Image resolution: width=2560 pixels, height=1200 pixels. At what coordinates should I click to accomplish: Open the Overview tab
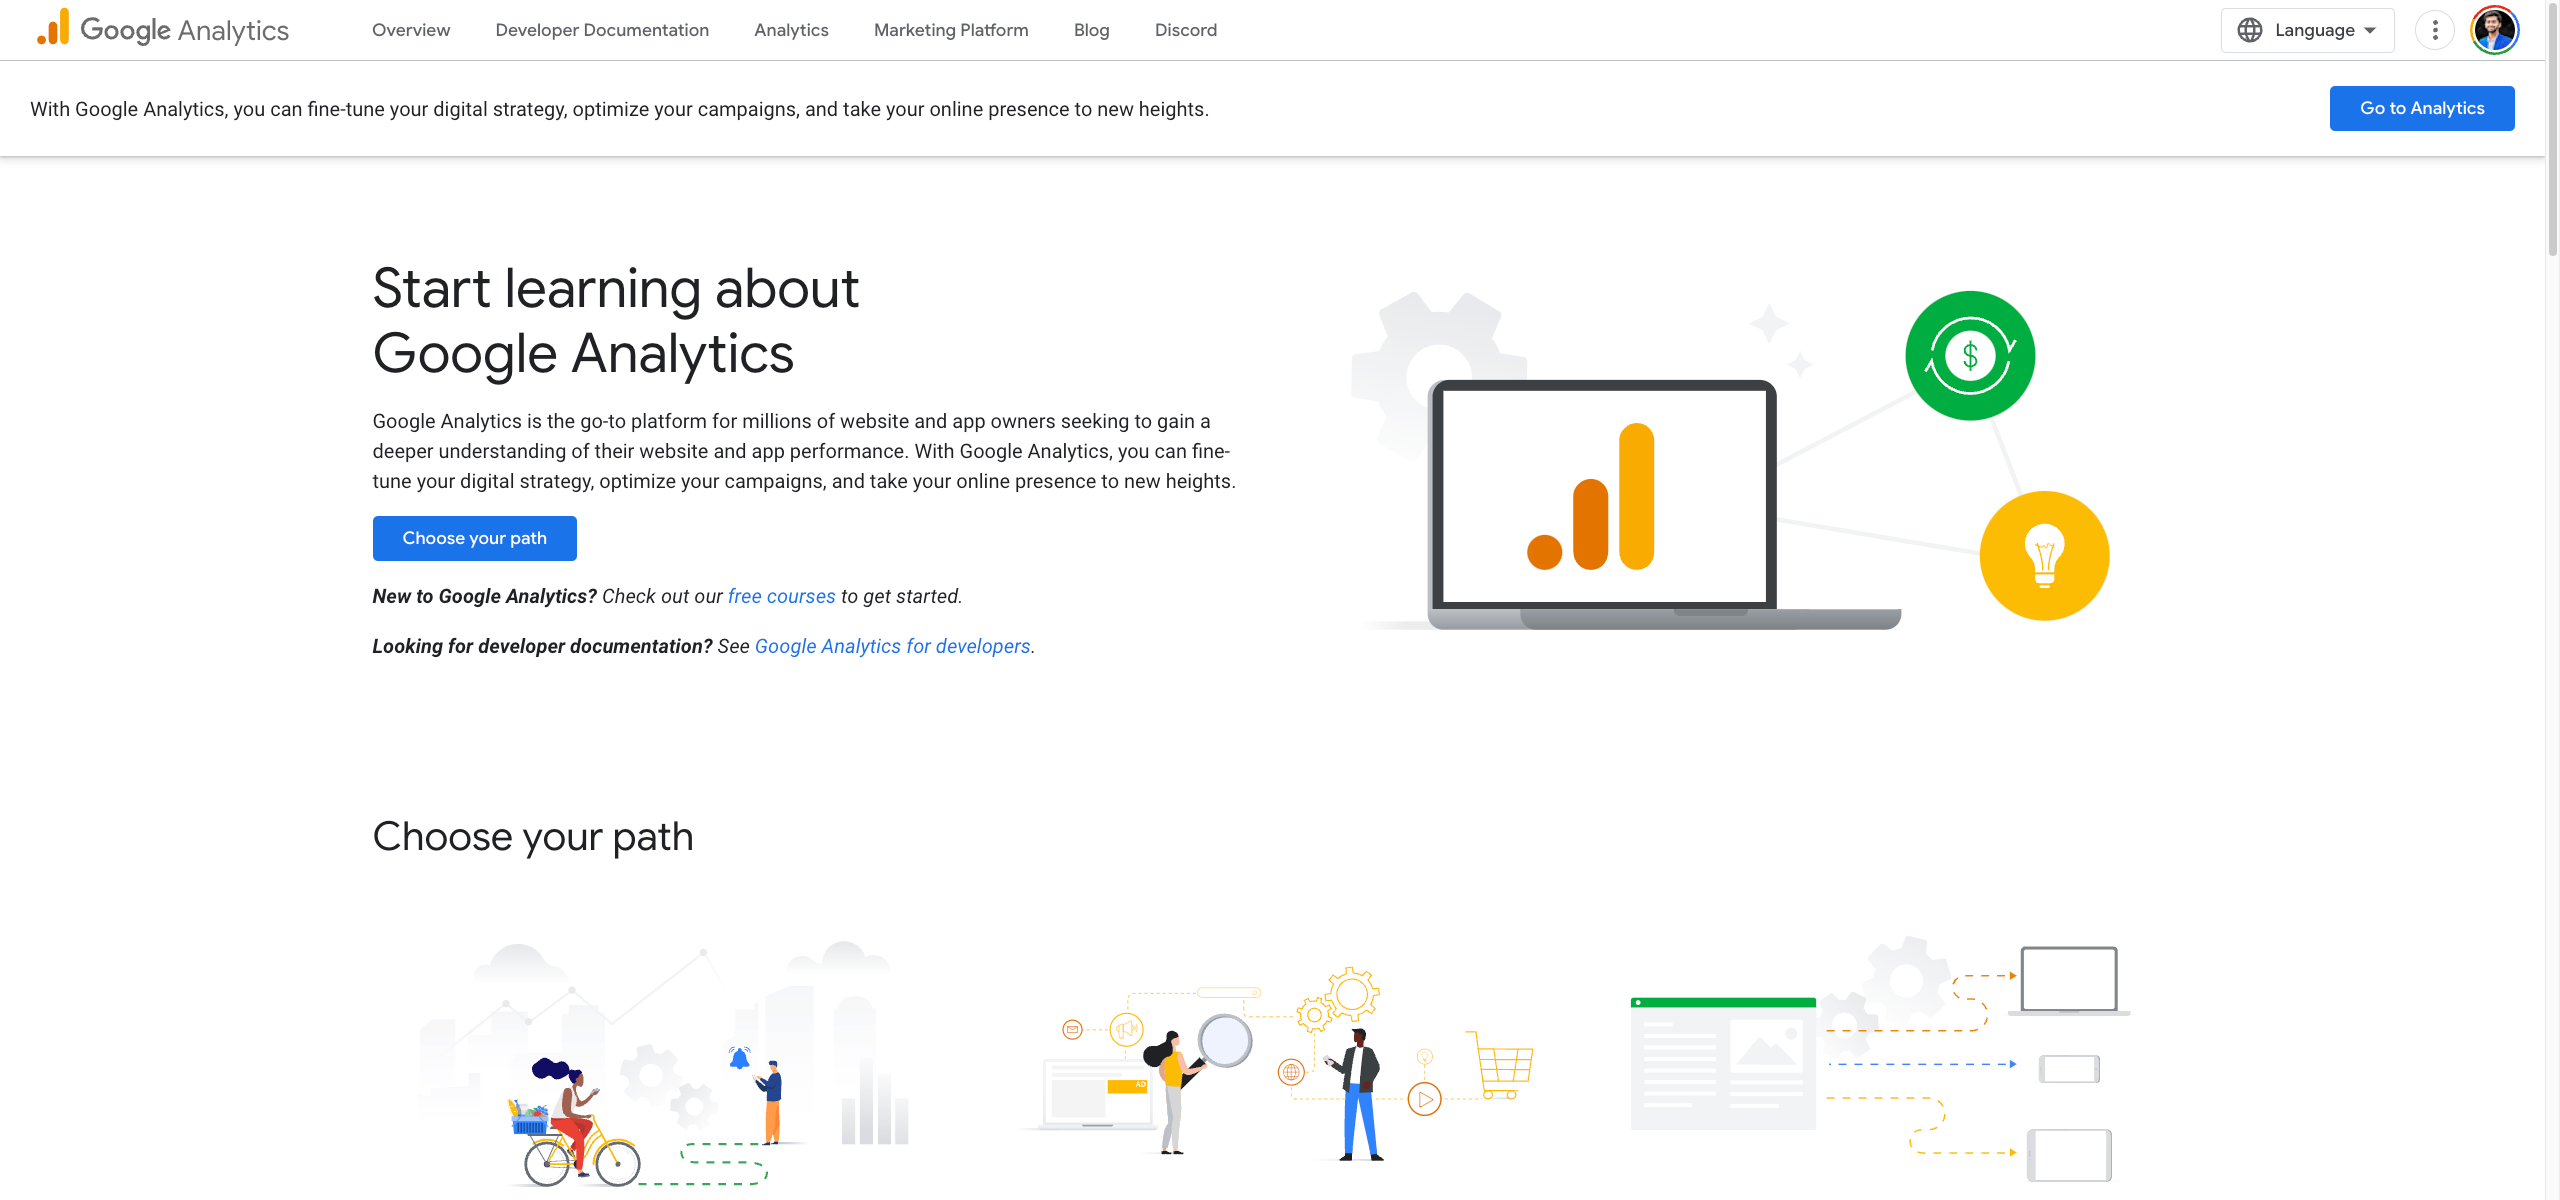(x=411, y=30)
